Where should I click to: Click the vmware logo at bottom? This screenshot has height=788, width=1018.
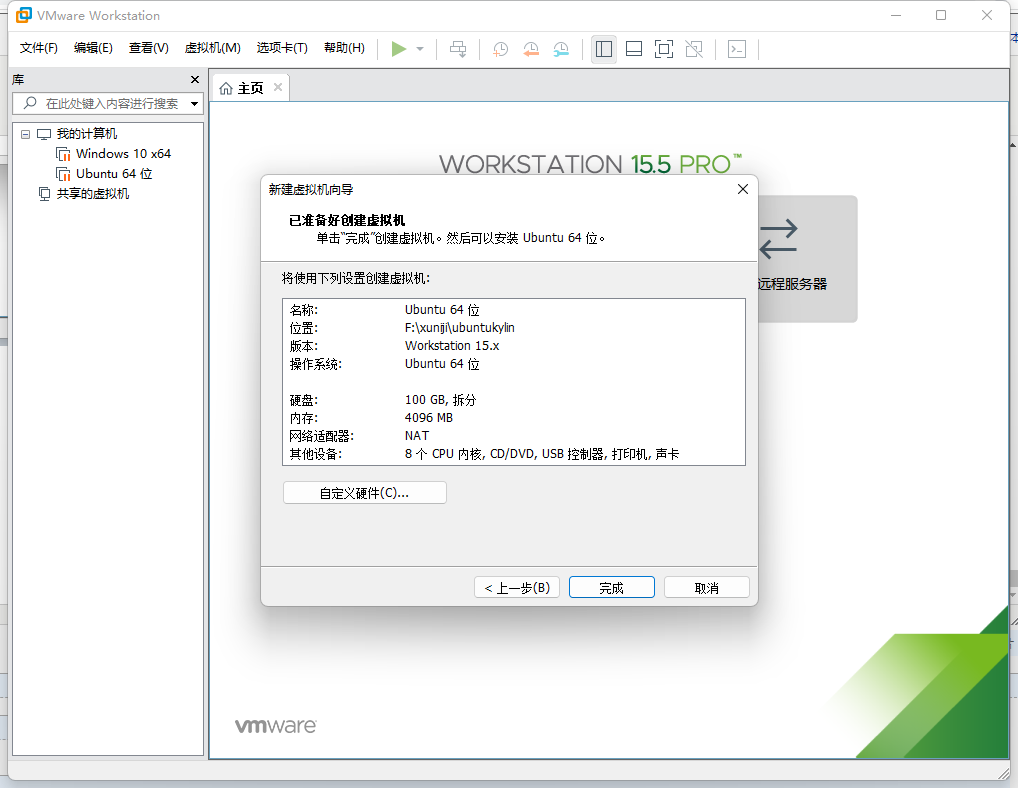(275, 726)
